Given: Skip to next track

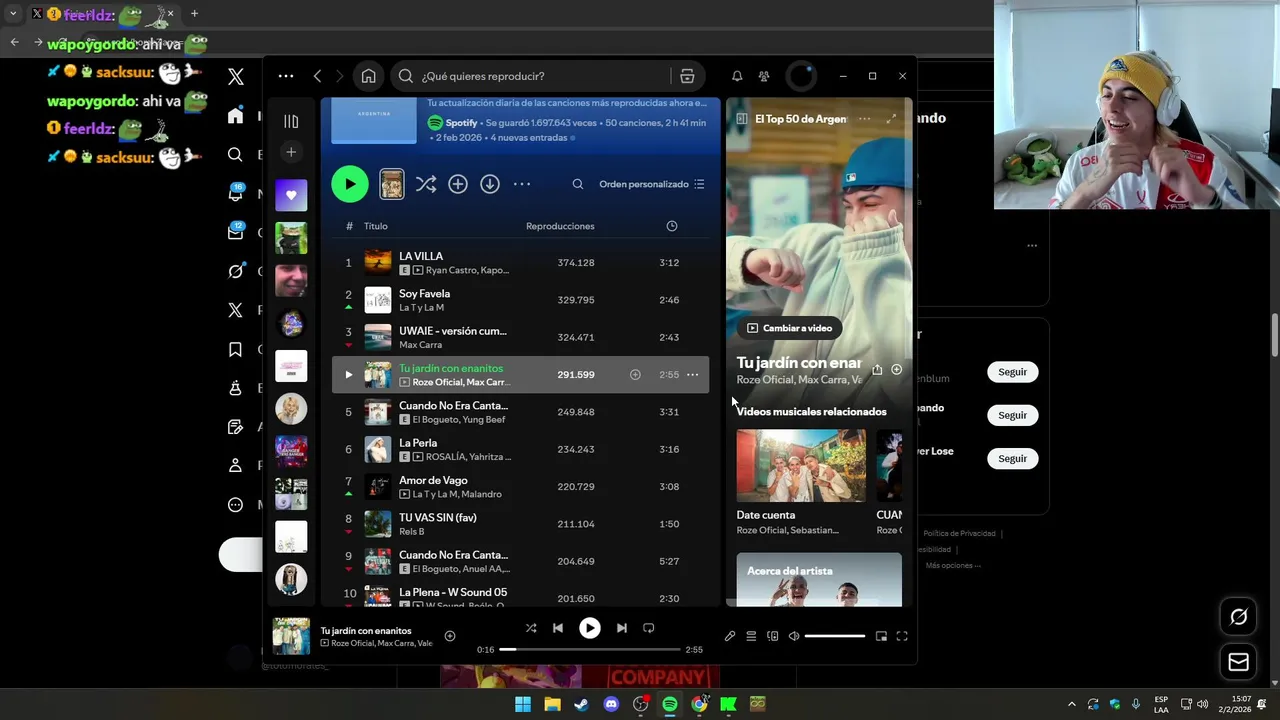Looking at the screenshot, I should tap(622, 628).
